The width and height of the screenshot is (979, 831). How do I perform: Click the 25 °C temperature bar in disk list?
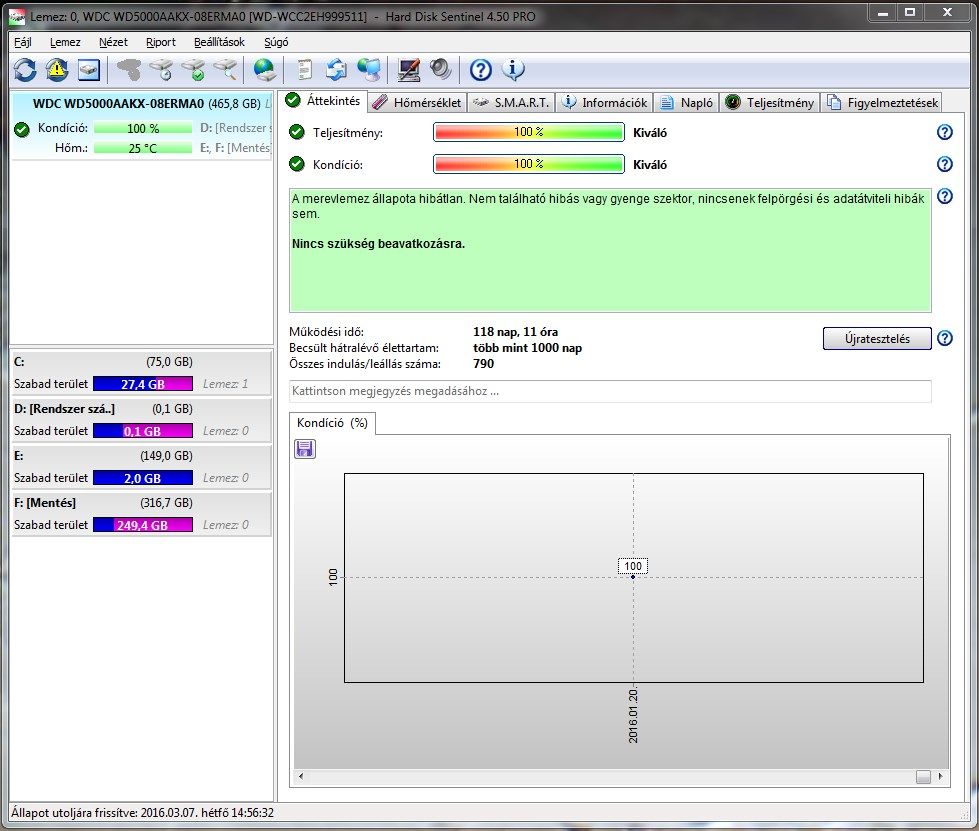coord(143,148)
